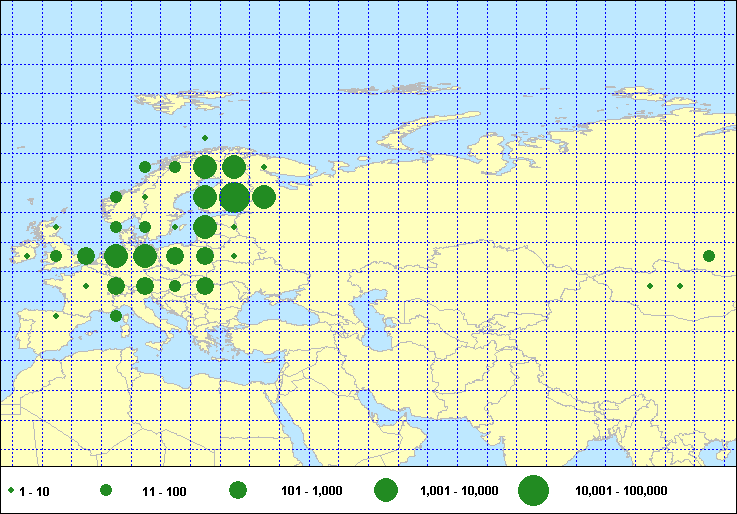Click the 1 - 10 diamond legend symbol
The width and height of the screenshot is (737, 514).
(11, 491)
